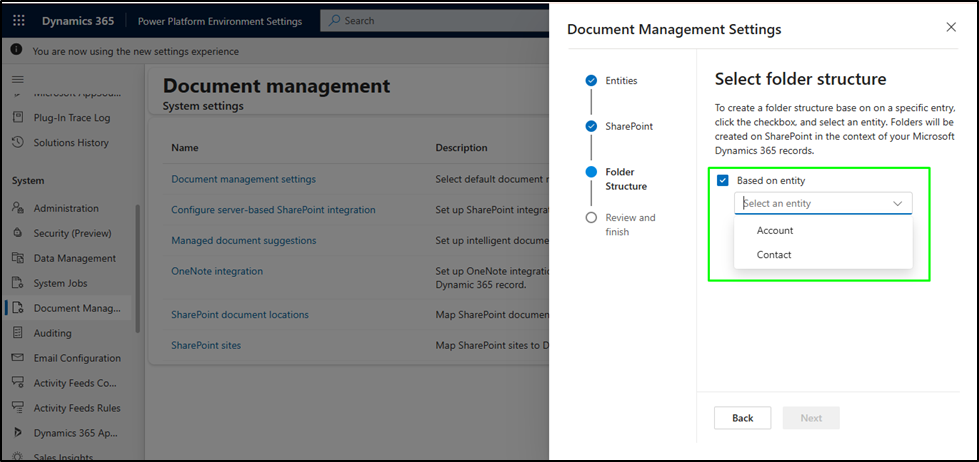The height and width of the screenshot is (462, 979).
Task: Open Configure server-based SharePoint integration link
Action: click(x=273, y=210)
